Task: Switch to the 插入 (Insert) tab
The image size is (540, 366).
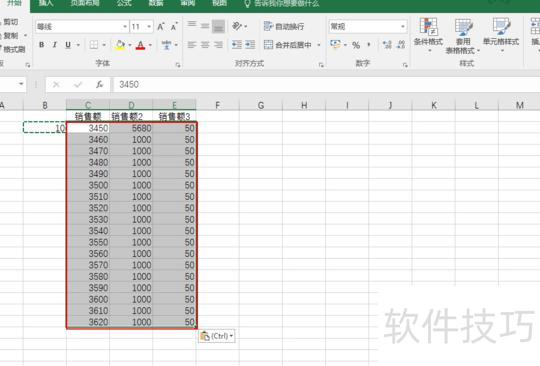Action: [x=46, y=3]
